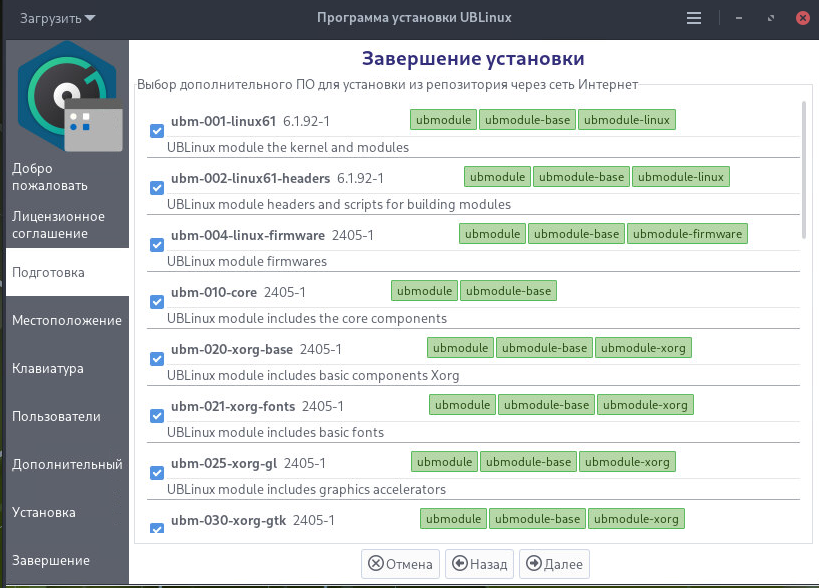Click the ubm-020-xorg-base package name

click(231, 349)
